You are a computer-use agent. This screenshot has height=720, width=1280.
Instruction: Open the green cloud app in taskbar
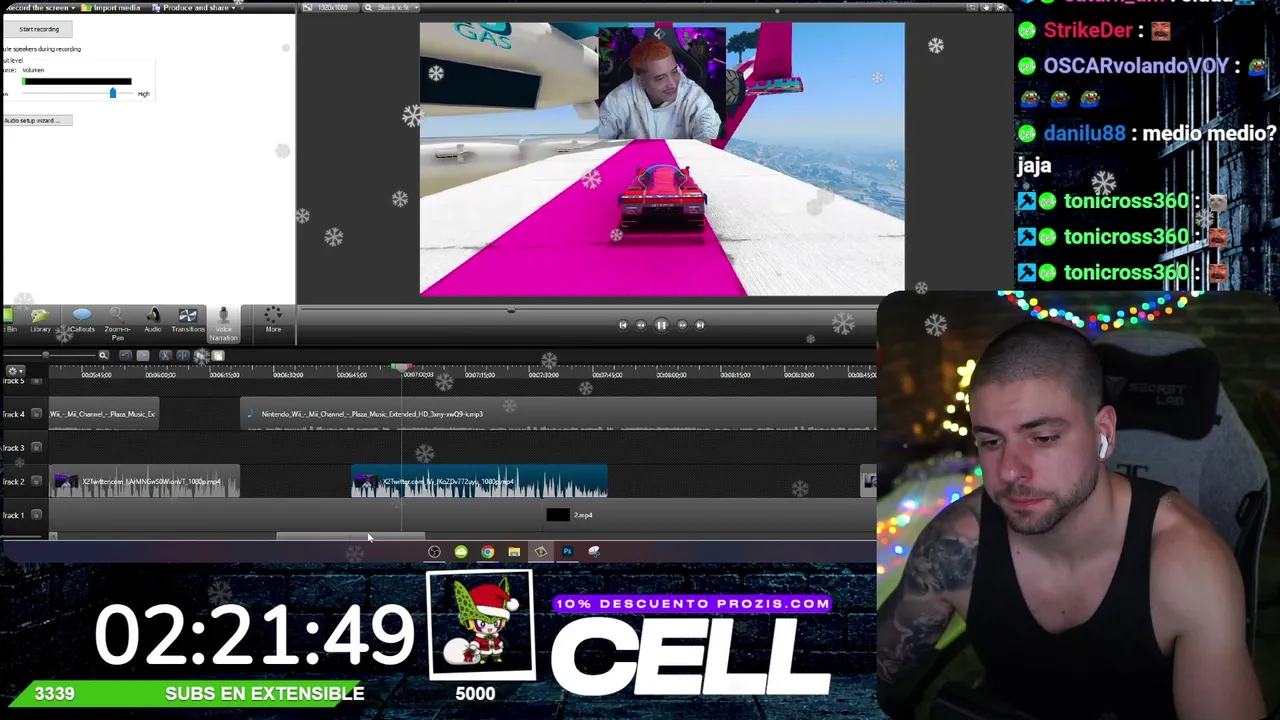461,552
